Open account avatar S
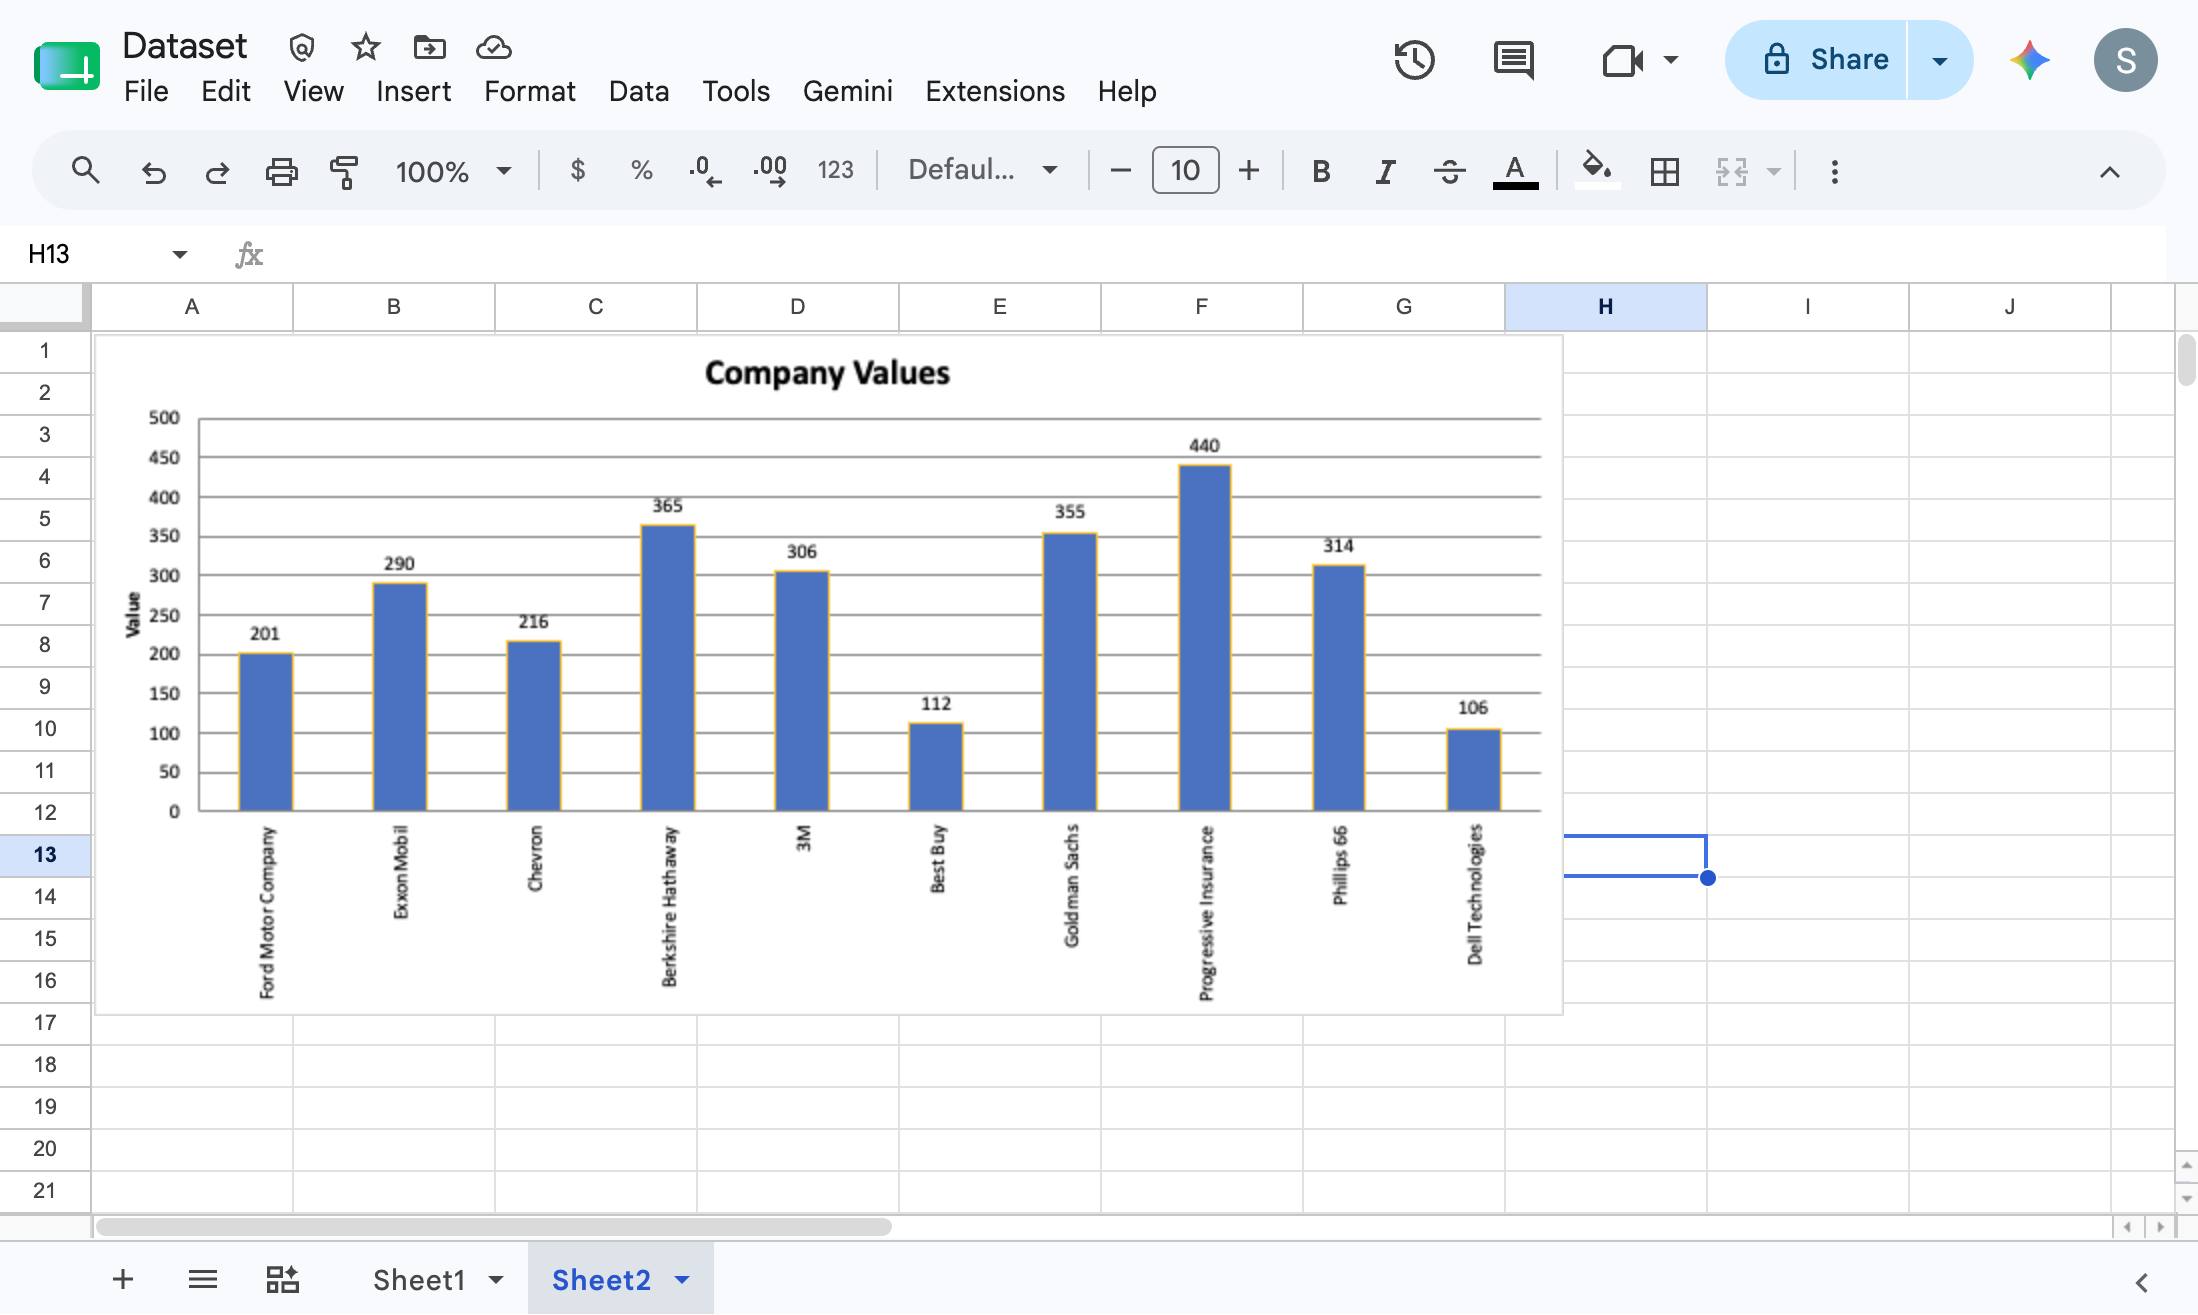This screenshot has height=1315, width=2198. [2126, 61]
